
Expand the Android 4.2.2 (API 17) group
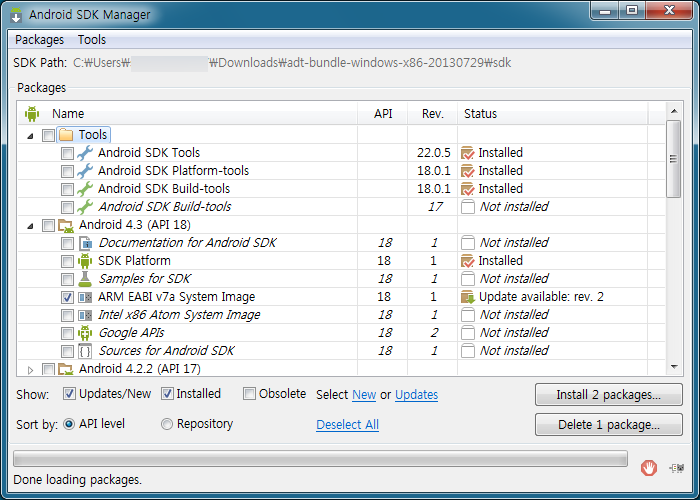(30, 369)
